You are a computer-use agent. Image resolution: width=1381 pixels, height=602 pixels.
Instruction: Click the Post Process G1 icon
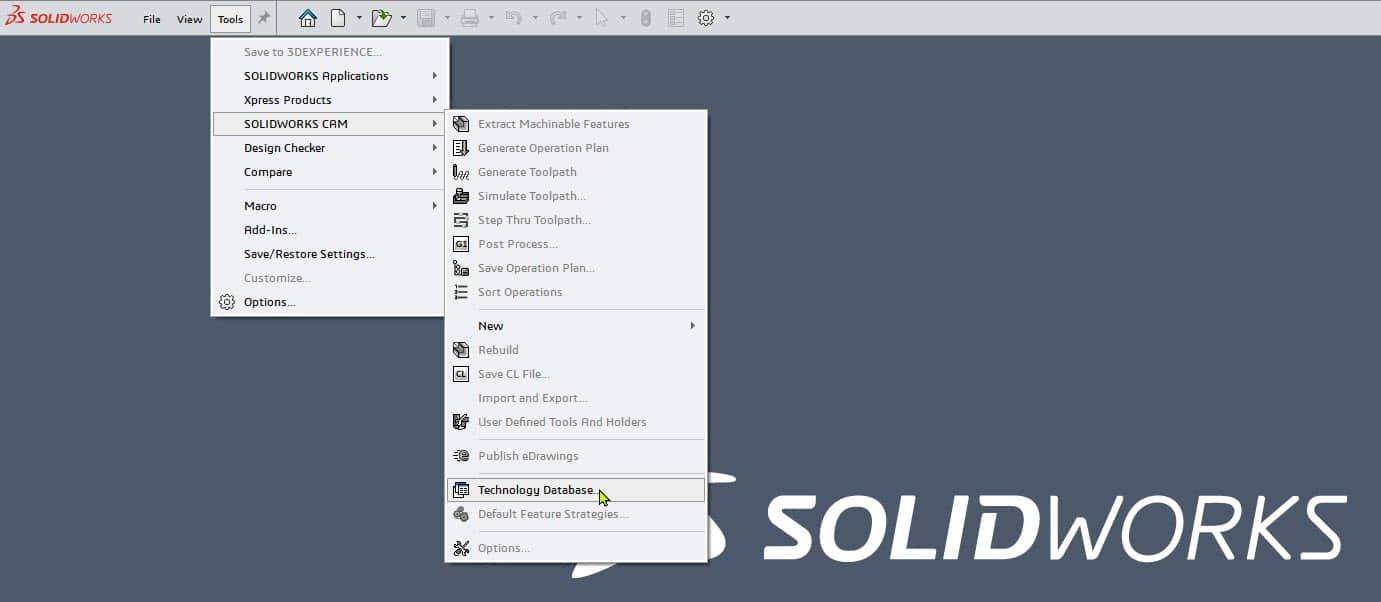tap(461, 244)
